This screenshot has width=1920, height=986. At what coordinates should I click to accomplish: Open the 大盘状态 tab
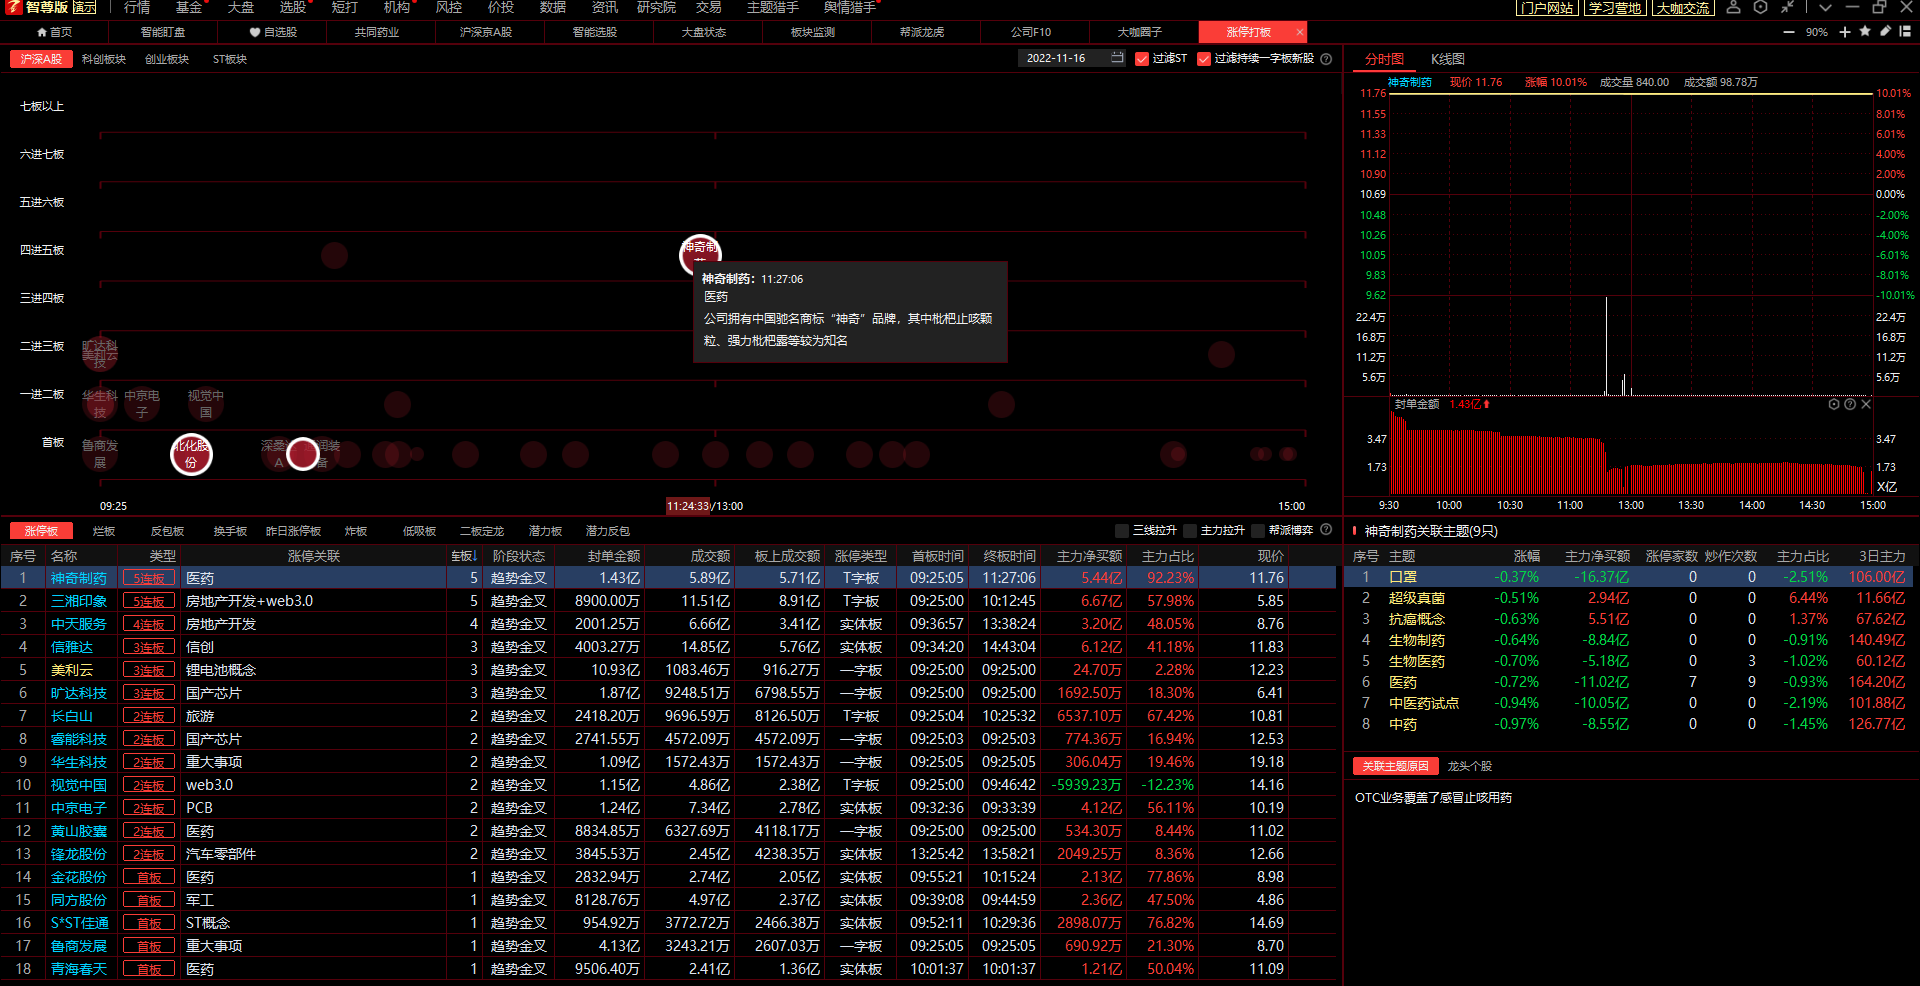tap(704, 32)
